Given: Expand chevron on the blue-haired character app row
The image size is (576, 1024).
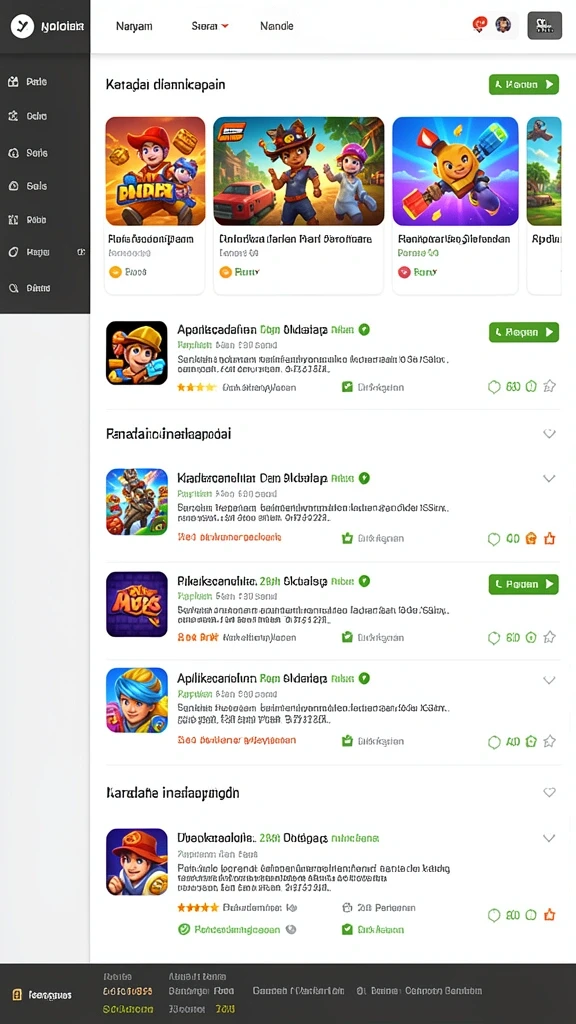Looking at the screenshot, I should (549, 680).
